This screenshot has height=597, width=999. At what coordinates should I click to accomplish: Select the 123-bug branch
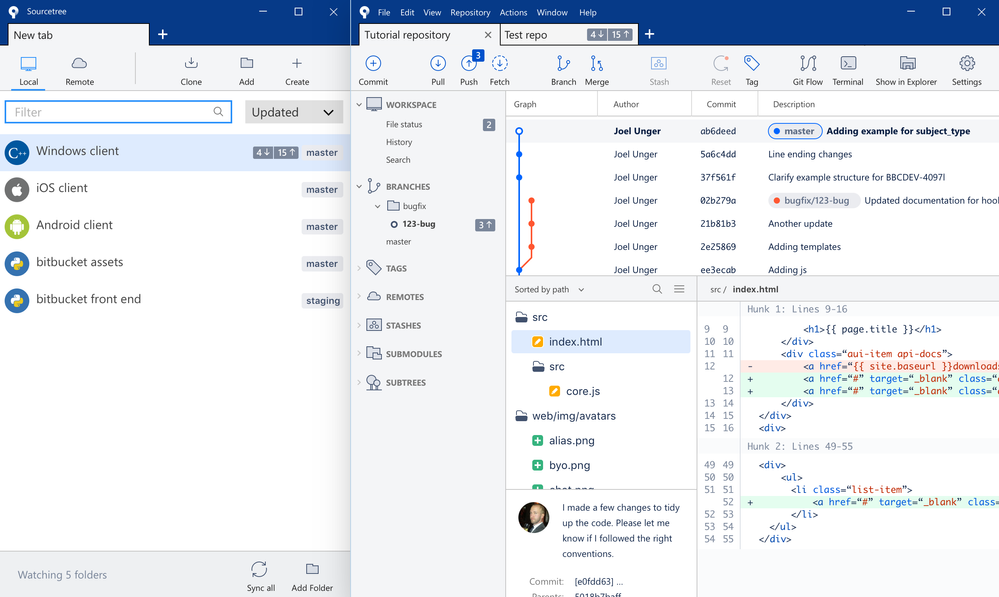[419, 224]
